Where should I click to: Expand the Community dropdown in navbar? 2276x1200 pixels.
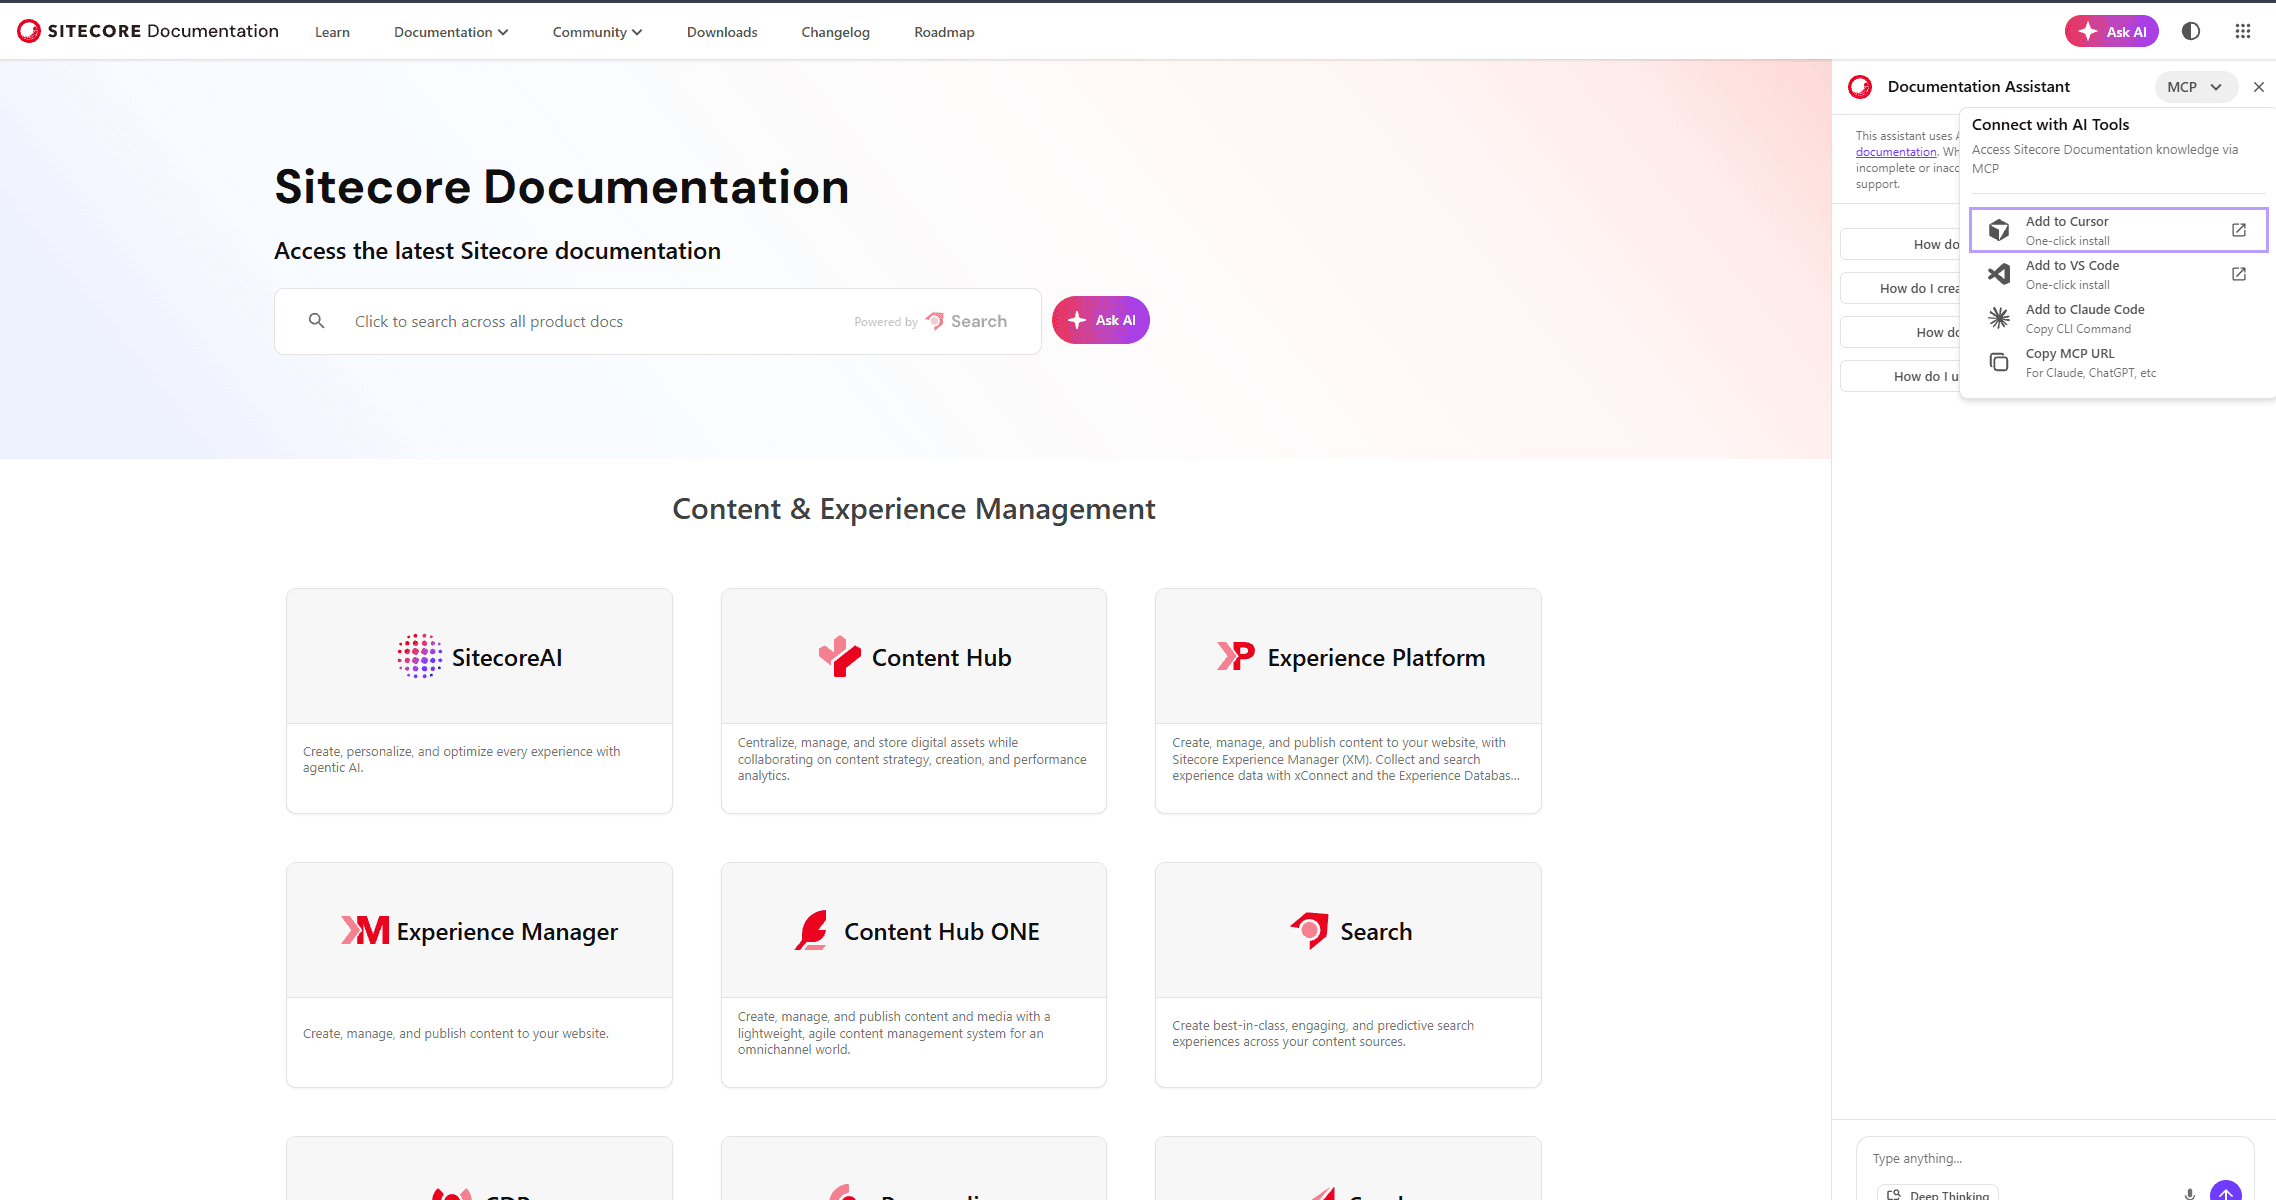597,32
